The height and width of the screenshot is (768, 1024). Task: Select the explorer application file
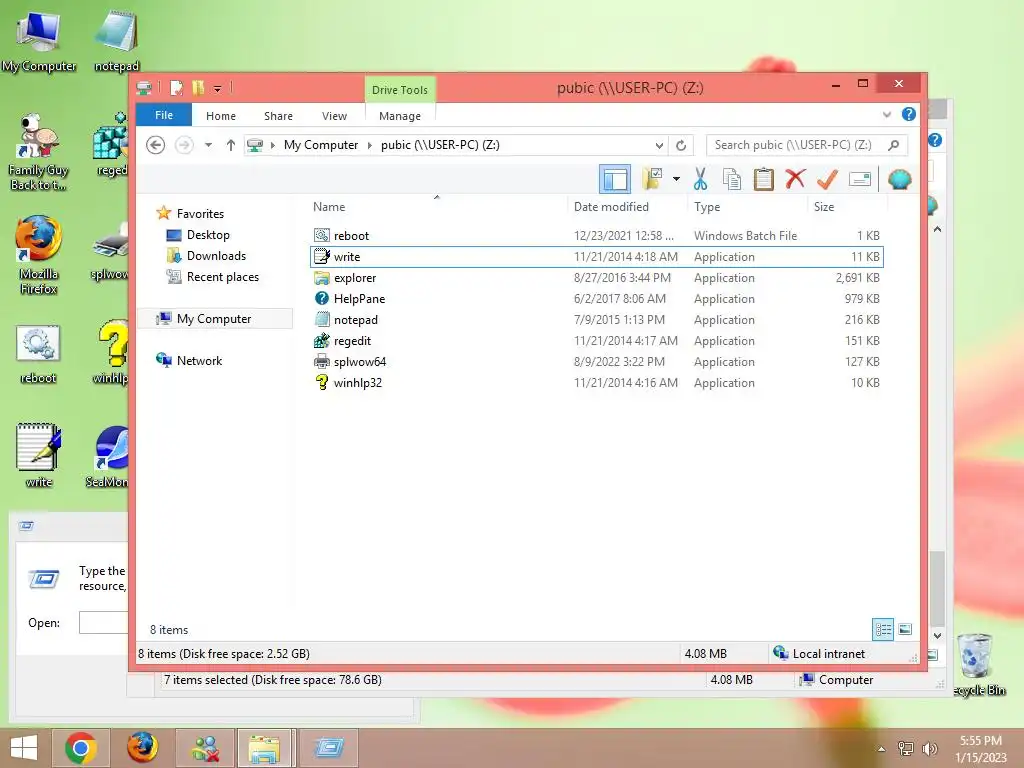(596, 278)
